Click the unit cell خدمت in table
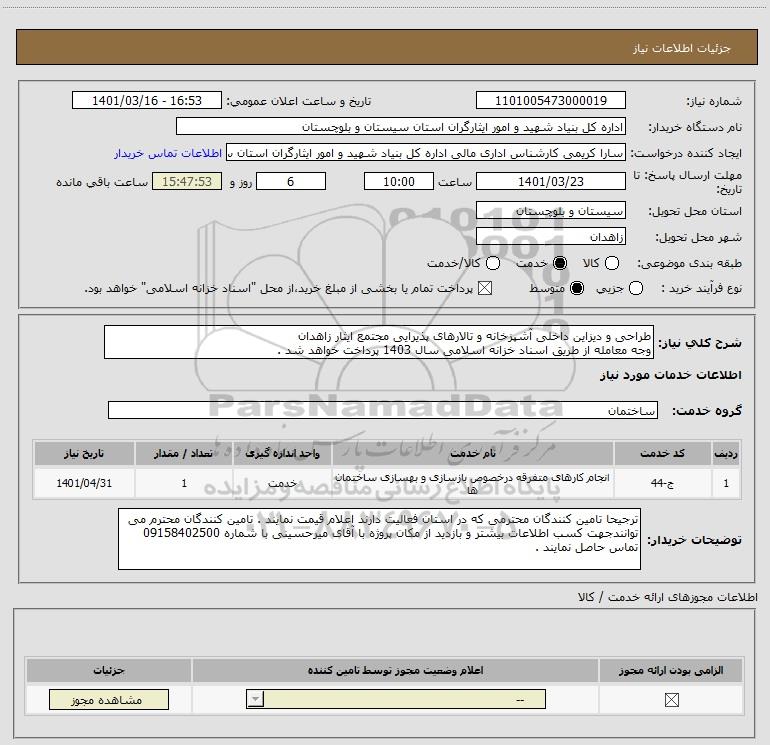The width and height of the screenshot is (770, 745). [x=282, y=483]
